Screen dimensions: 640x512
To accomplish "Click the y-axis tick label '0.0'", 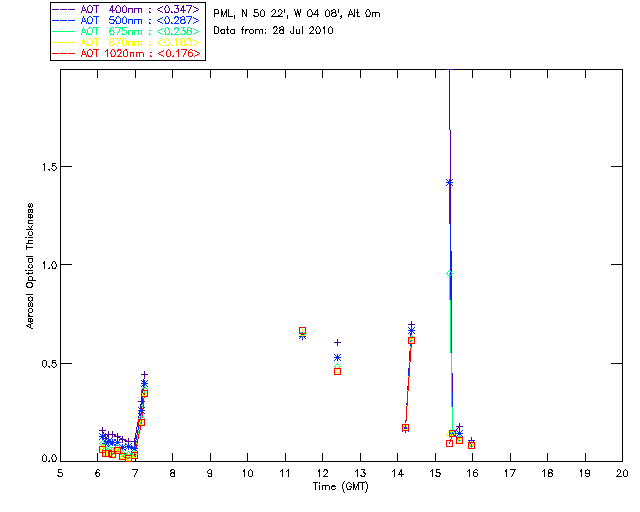I will tap(49, 458).
